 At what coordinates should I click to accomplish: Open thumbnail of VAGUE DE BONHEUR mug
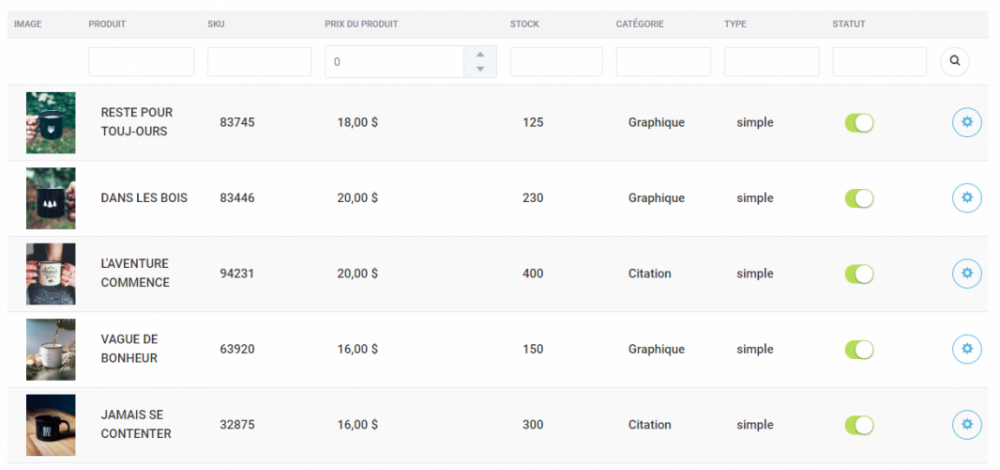coord(51,349)
